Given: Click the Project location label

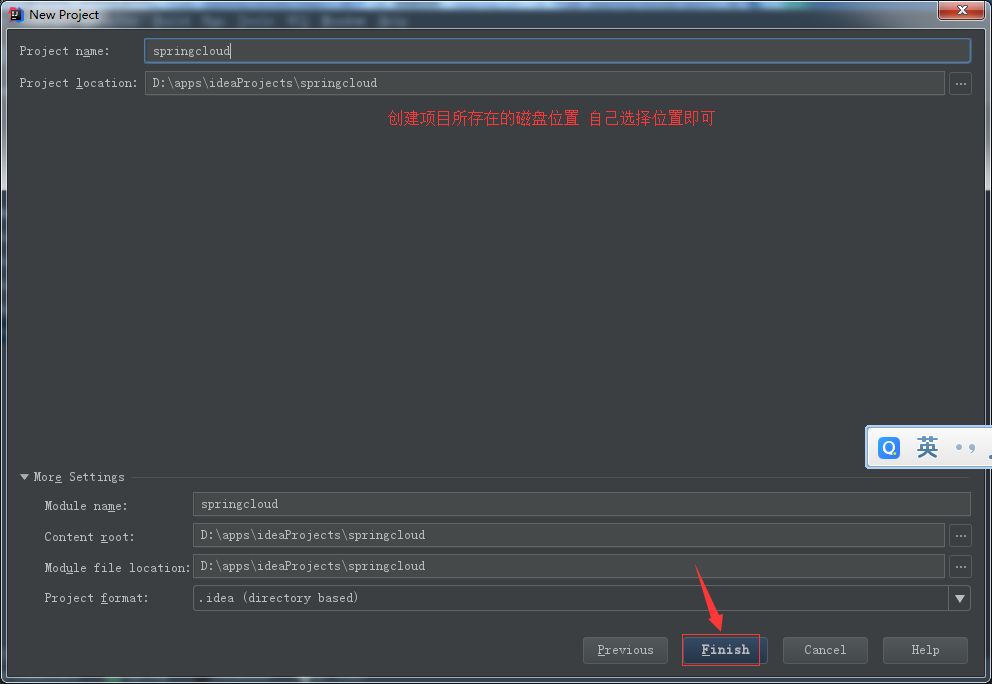Looking at the screenshot, I should 78,83.
